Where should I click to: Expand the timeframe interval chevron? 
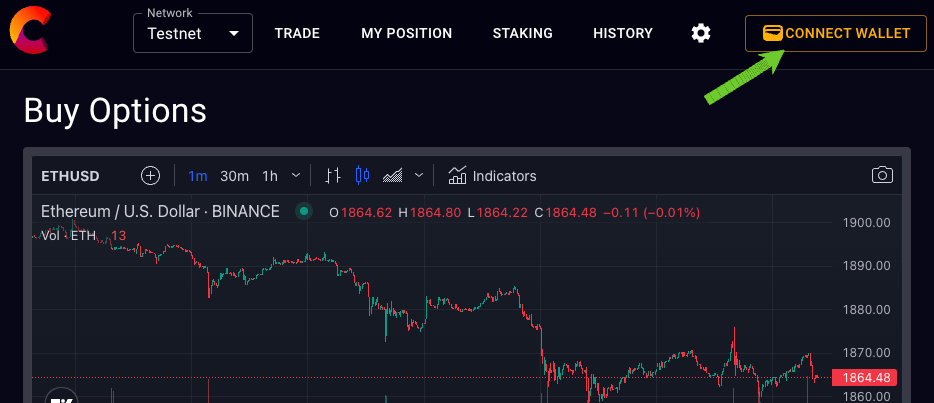[296, 176]
